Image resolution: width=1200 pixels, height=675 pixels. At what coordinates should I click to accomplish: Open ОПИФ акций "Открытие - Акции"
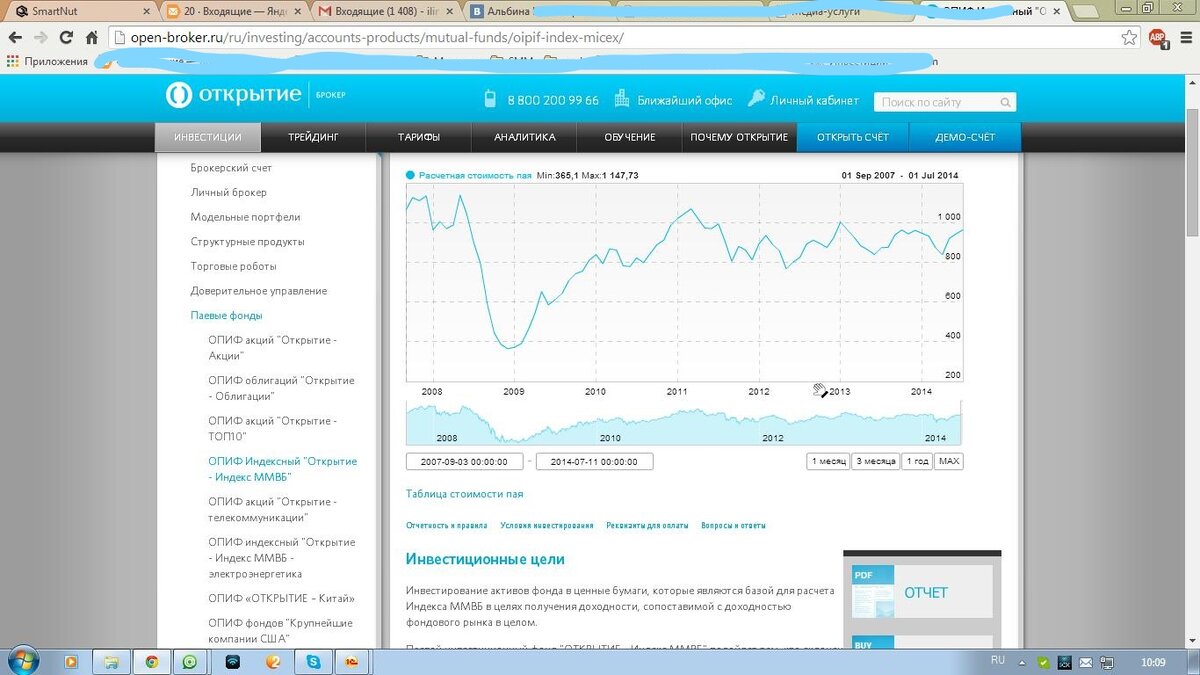pos(272,348)
